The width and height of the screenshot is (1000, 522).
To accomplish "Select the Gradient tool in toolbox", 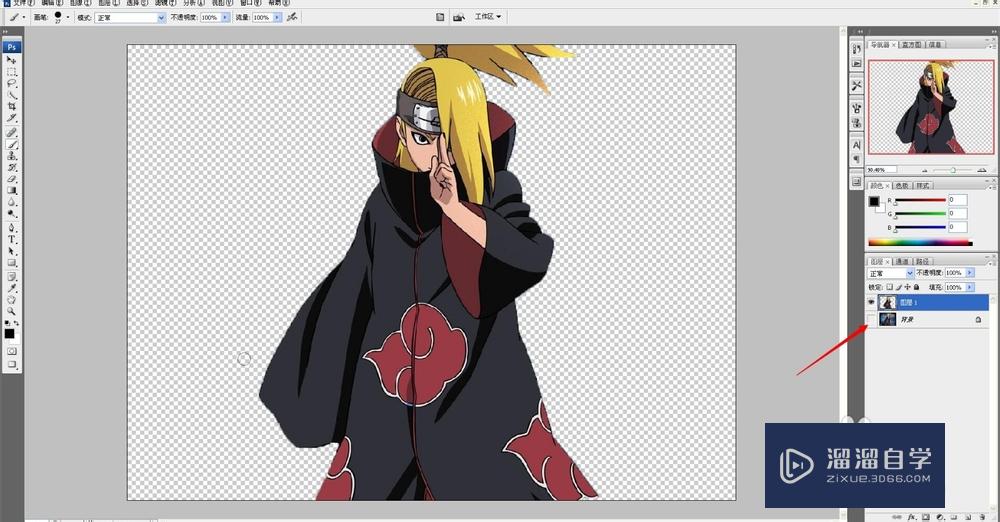I will (12, 190).
